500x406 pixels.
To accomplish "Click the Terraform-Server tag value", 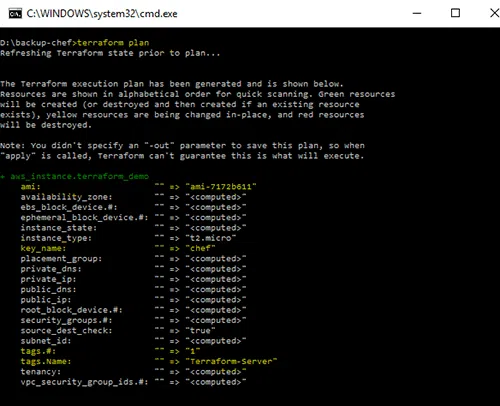I will pyautogui.click(x=231, y=361).
